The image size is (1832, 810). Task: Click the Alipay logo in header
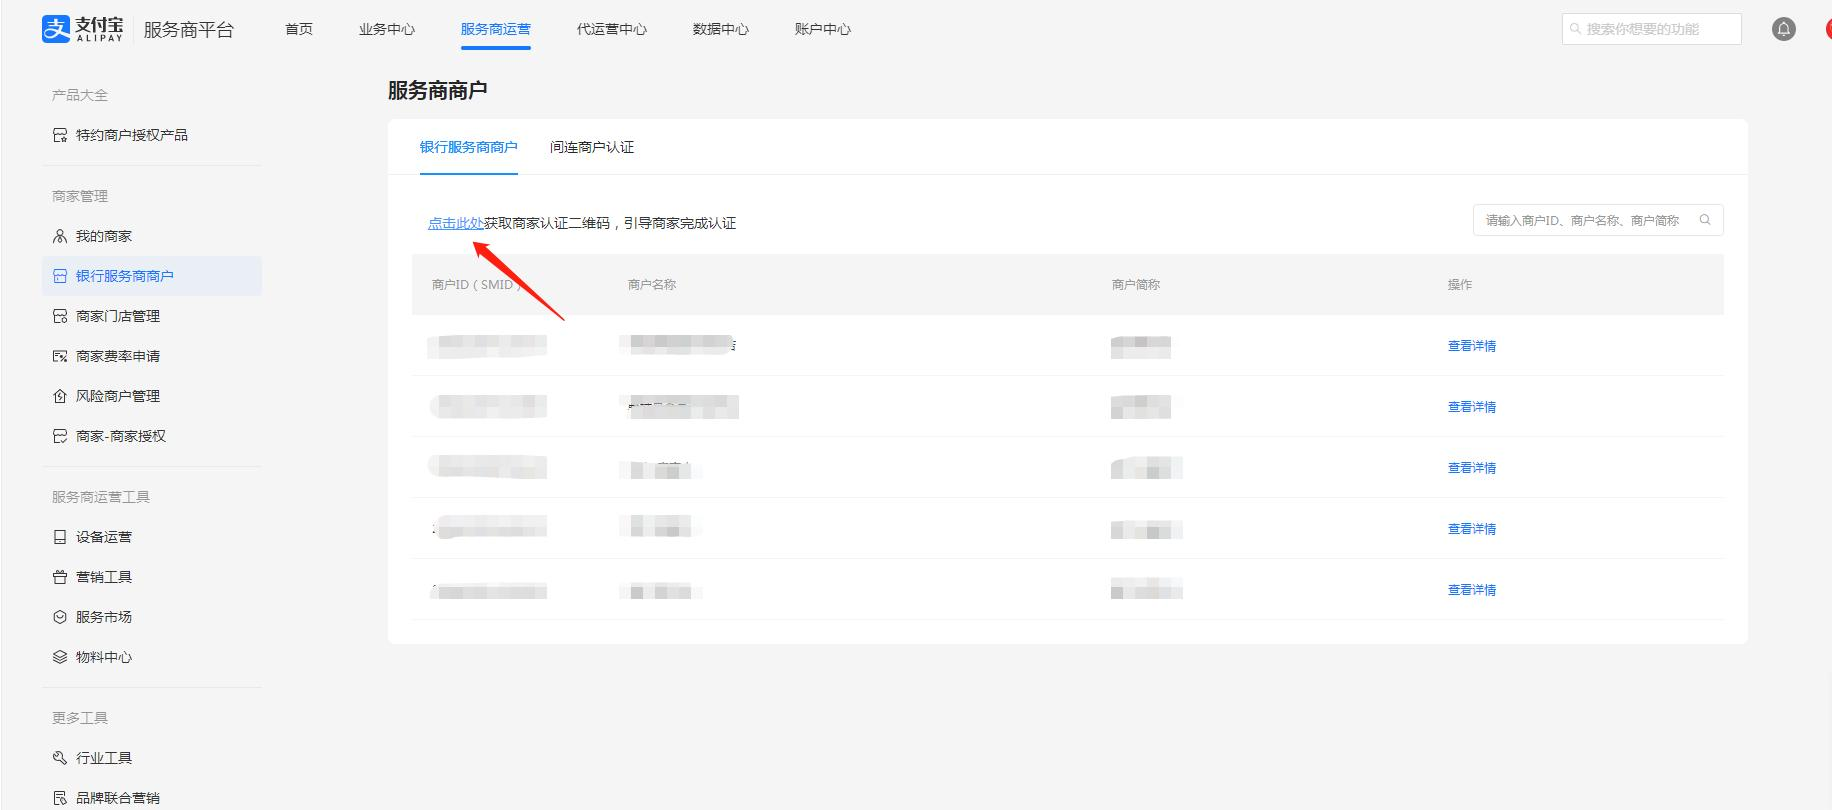tap(82, 29)
